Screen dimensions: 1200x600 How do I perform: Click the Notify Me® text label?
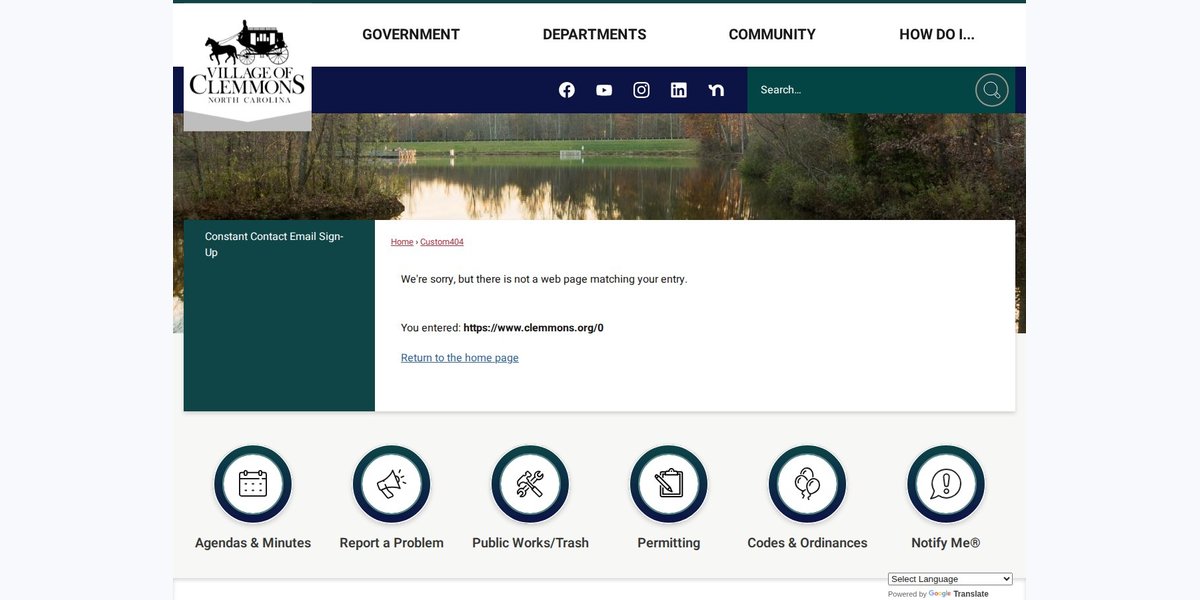pyautogui.click(x=946, y=543)
